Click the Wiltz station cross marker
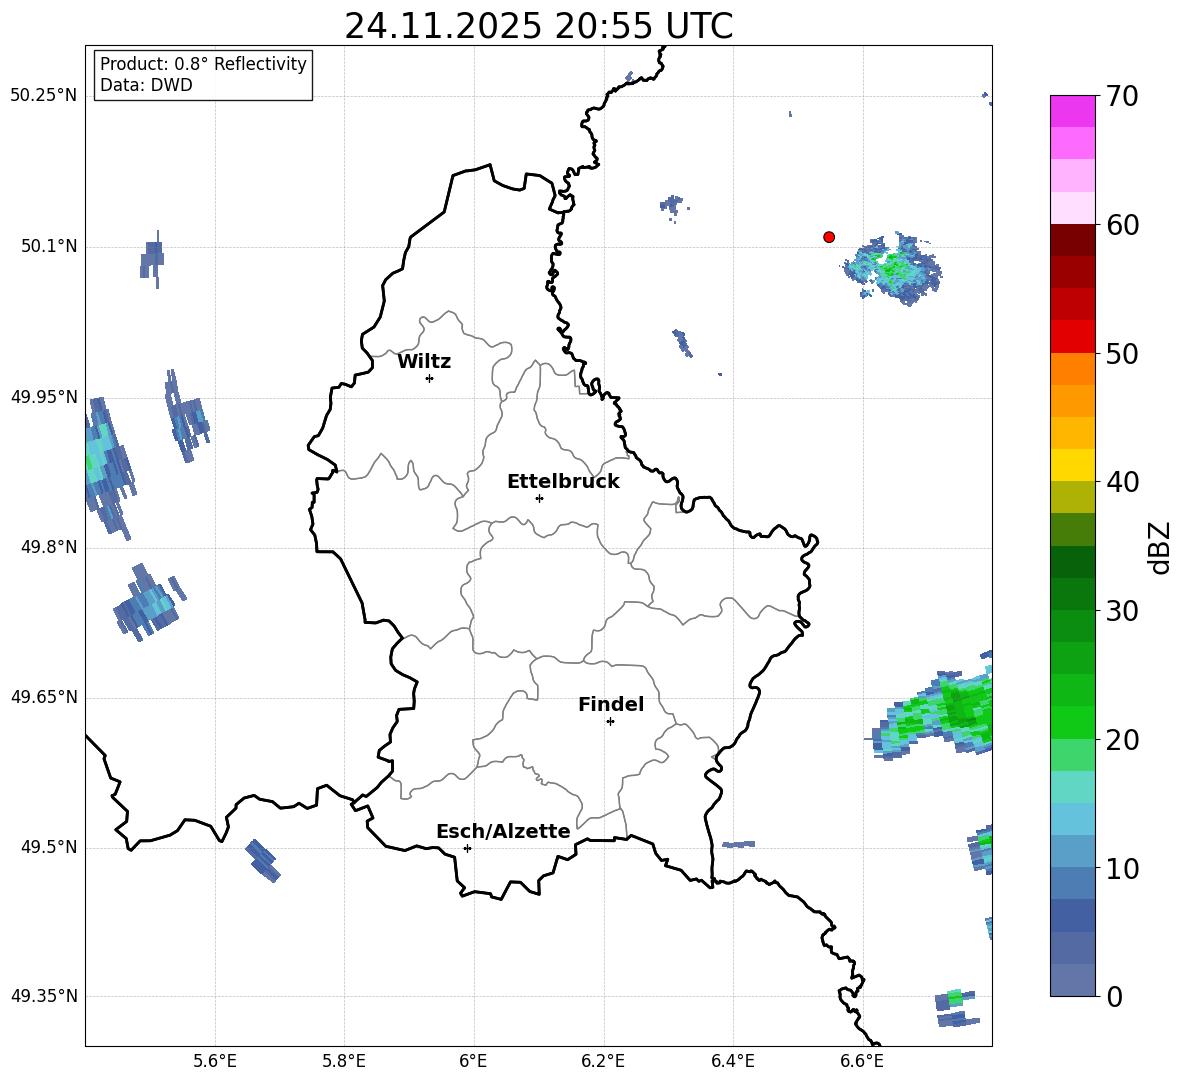 coord(430,378)
